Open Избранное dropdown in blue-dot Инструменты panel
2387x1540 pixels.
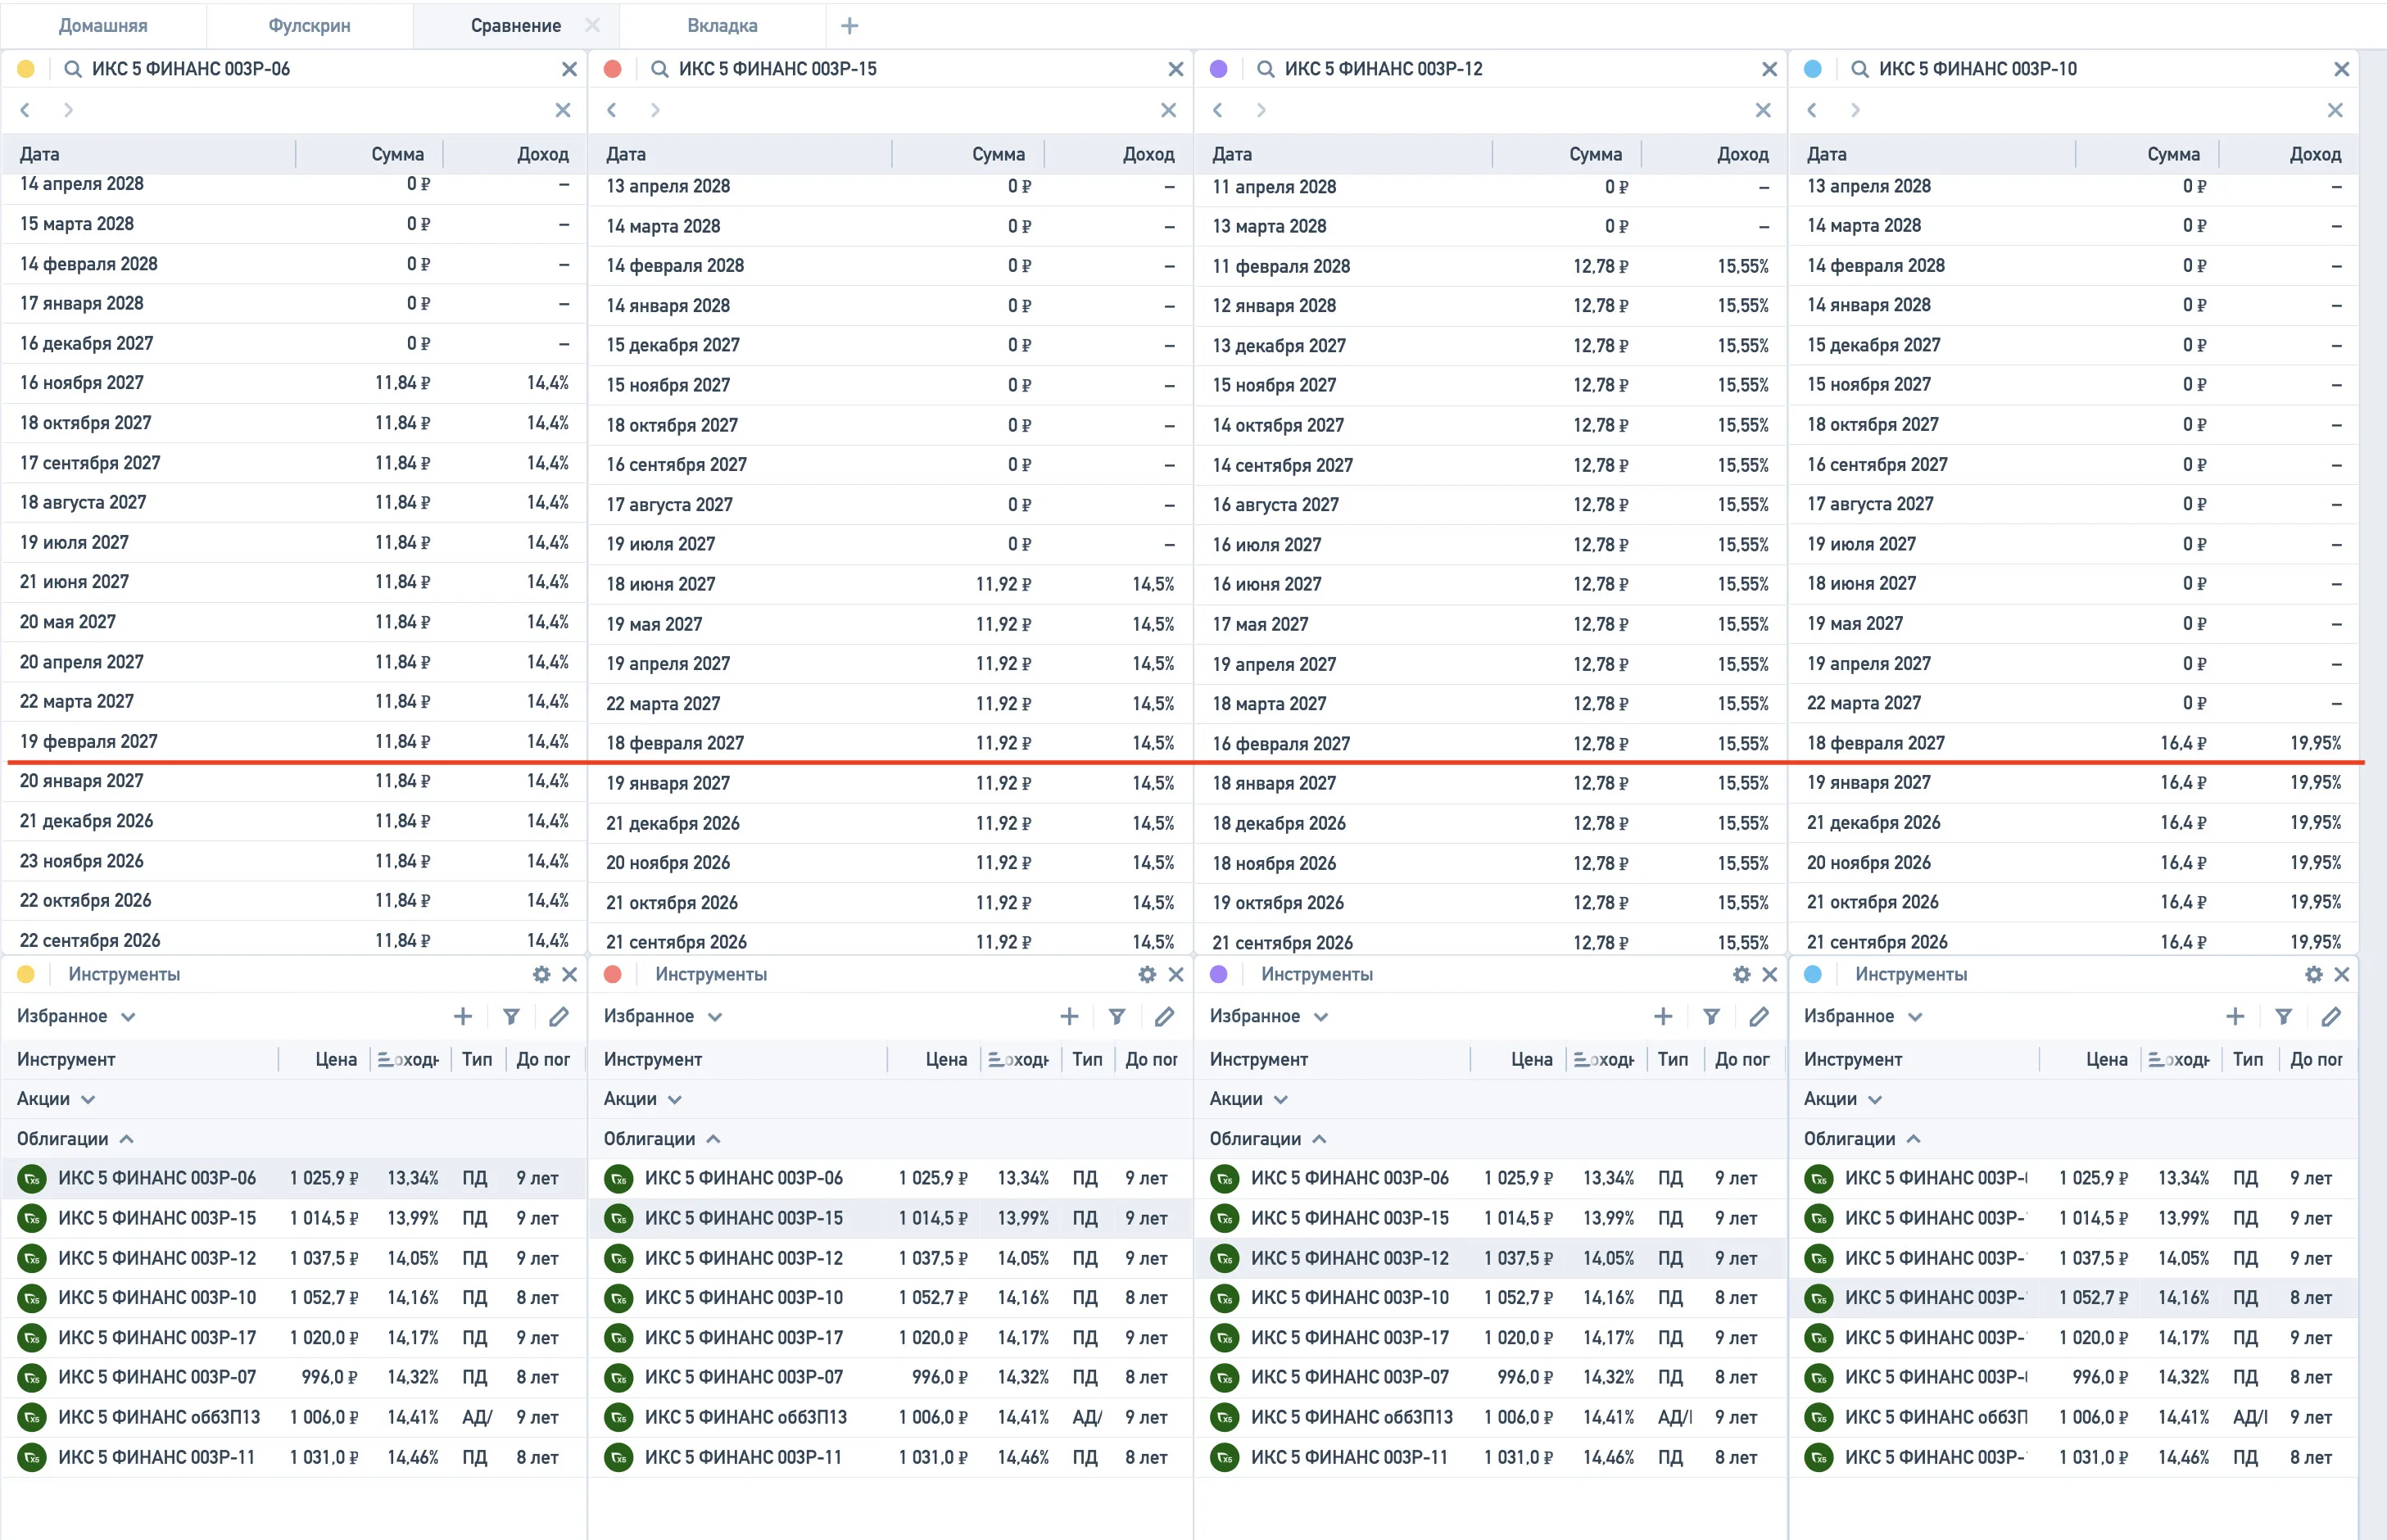pyautogui.click(x=1863, y=1016)
